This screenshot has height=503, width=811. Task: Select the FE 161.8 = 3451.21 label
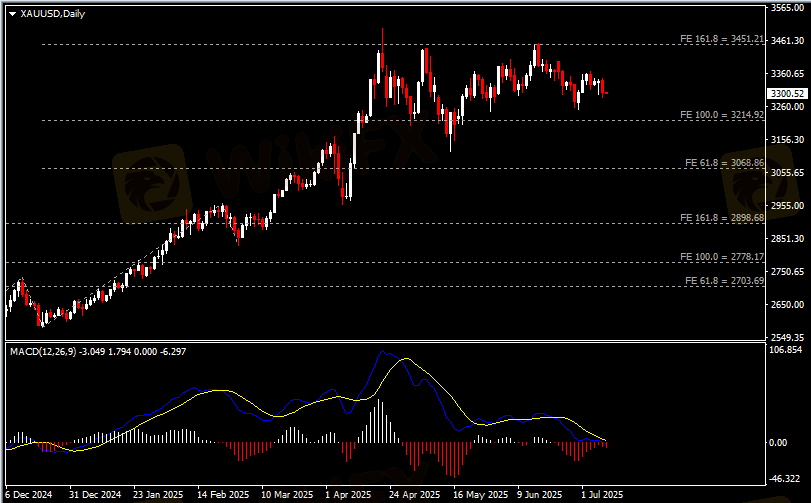click(x=722, y=39)
